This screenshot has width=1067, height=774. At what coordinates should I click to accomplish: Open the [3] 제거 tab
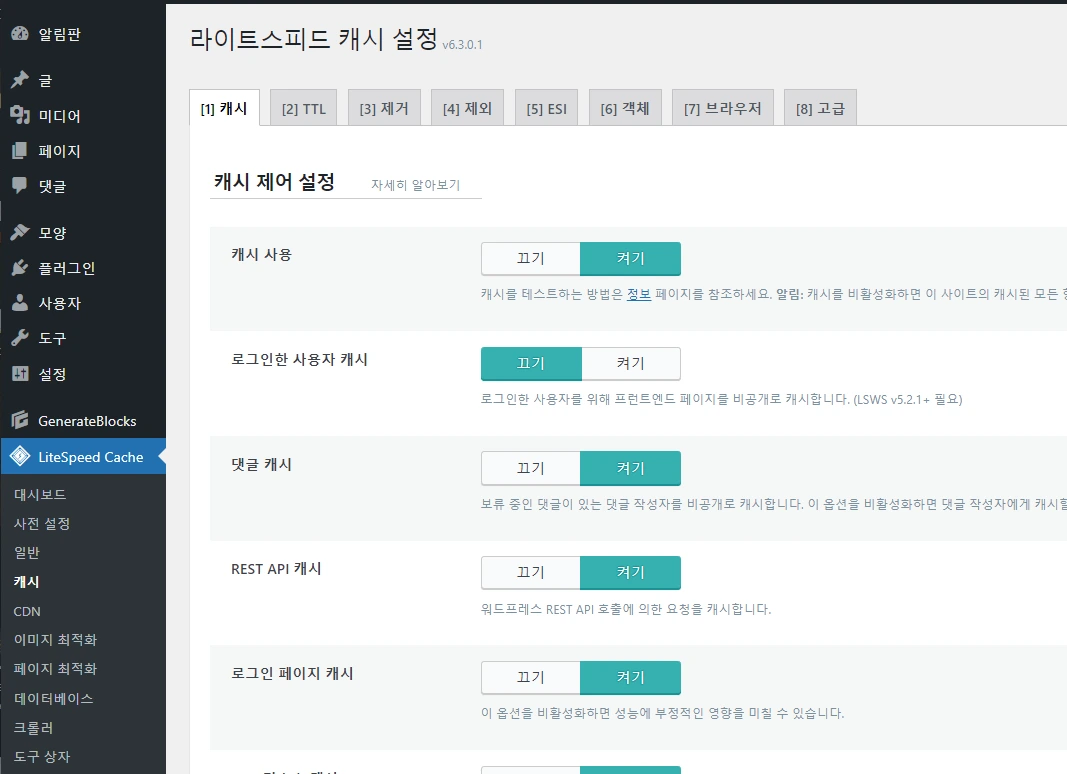point(384,108)
